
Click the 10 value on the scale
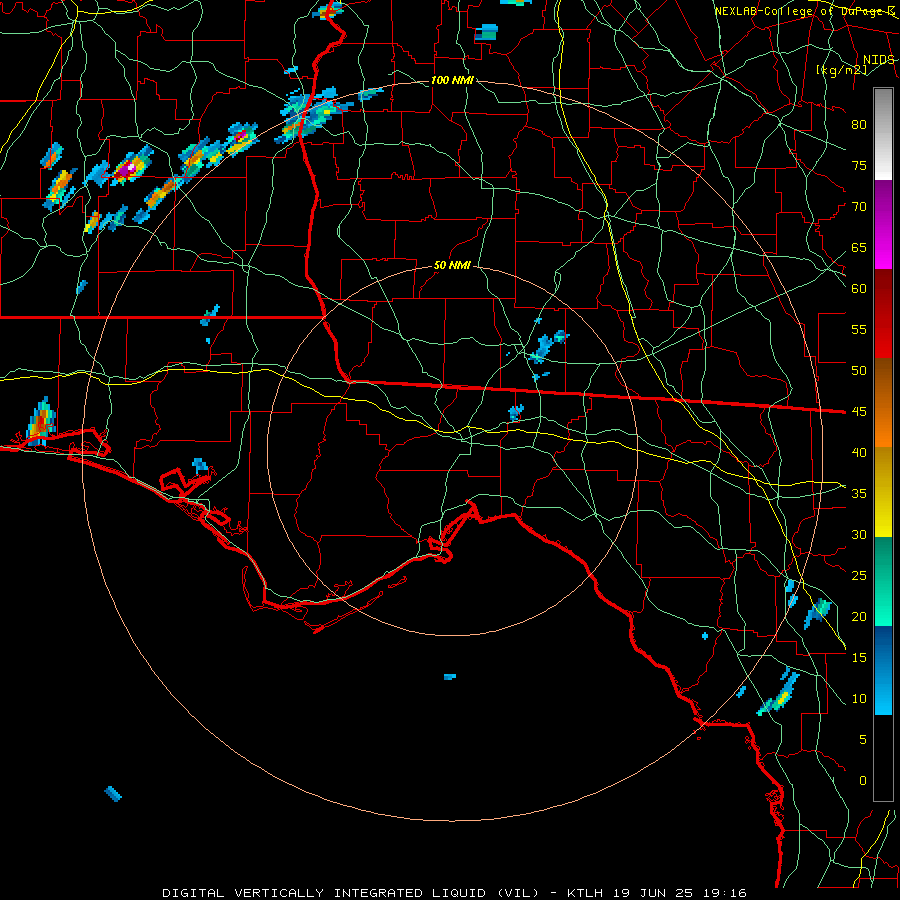859,699
